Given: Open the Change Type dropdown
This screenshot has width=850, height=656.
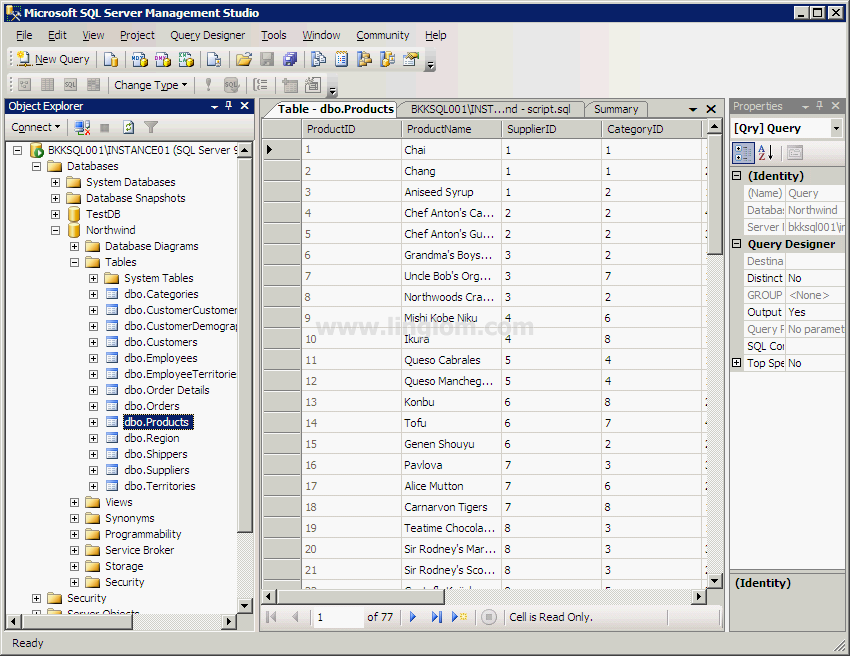Looking at the screenshot, I should pos(150,85).
